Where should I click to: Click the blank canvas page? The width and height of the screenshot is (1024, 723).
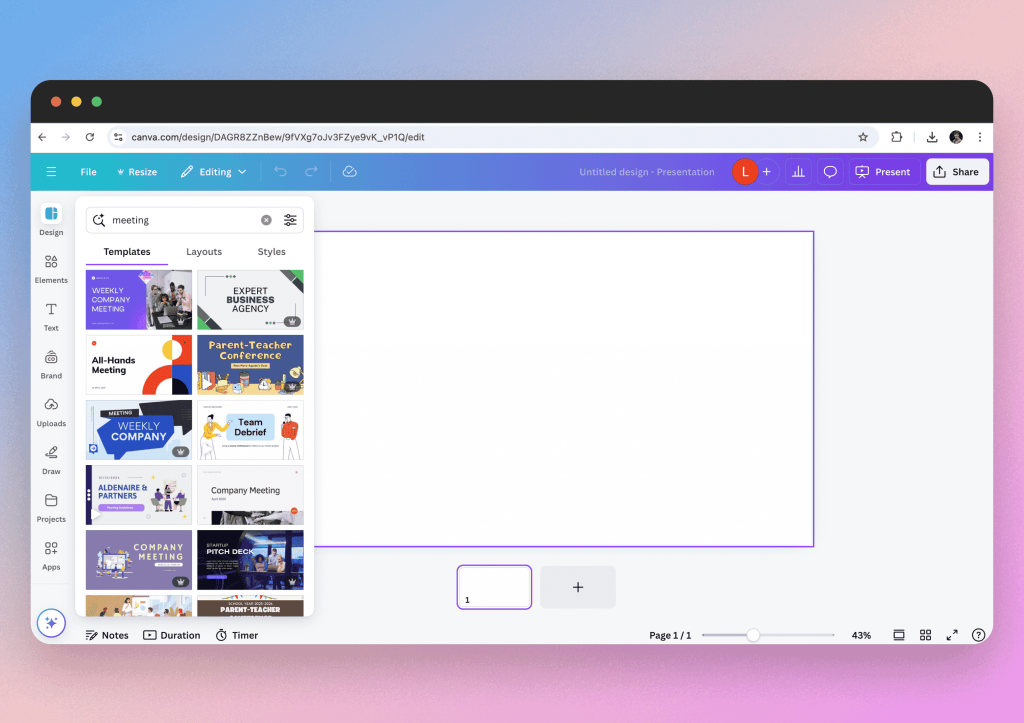[x=564, y=389]
